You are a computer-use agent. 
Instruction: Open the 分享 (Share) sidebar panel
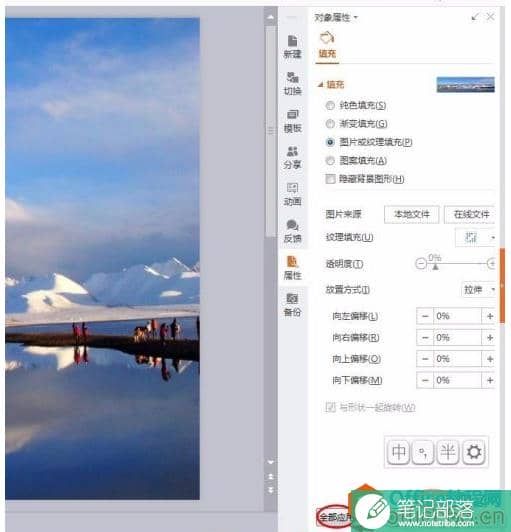(x=292, y=158)
